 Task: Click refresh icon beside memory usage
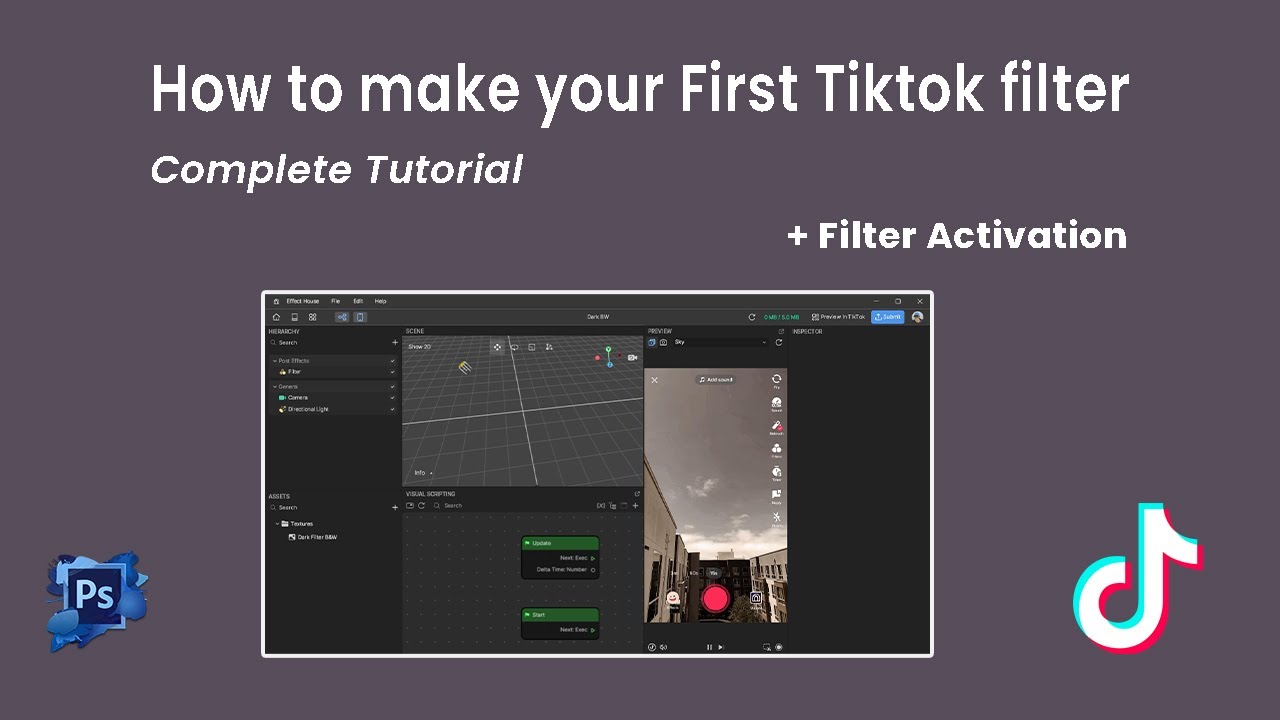coord(752,317)
